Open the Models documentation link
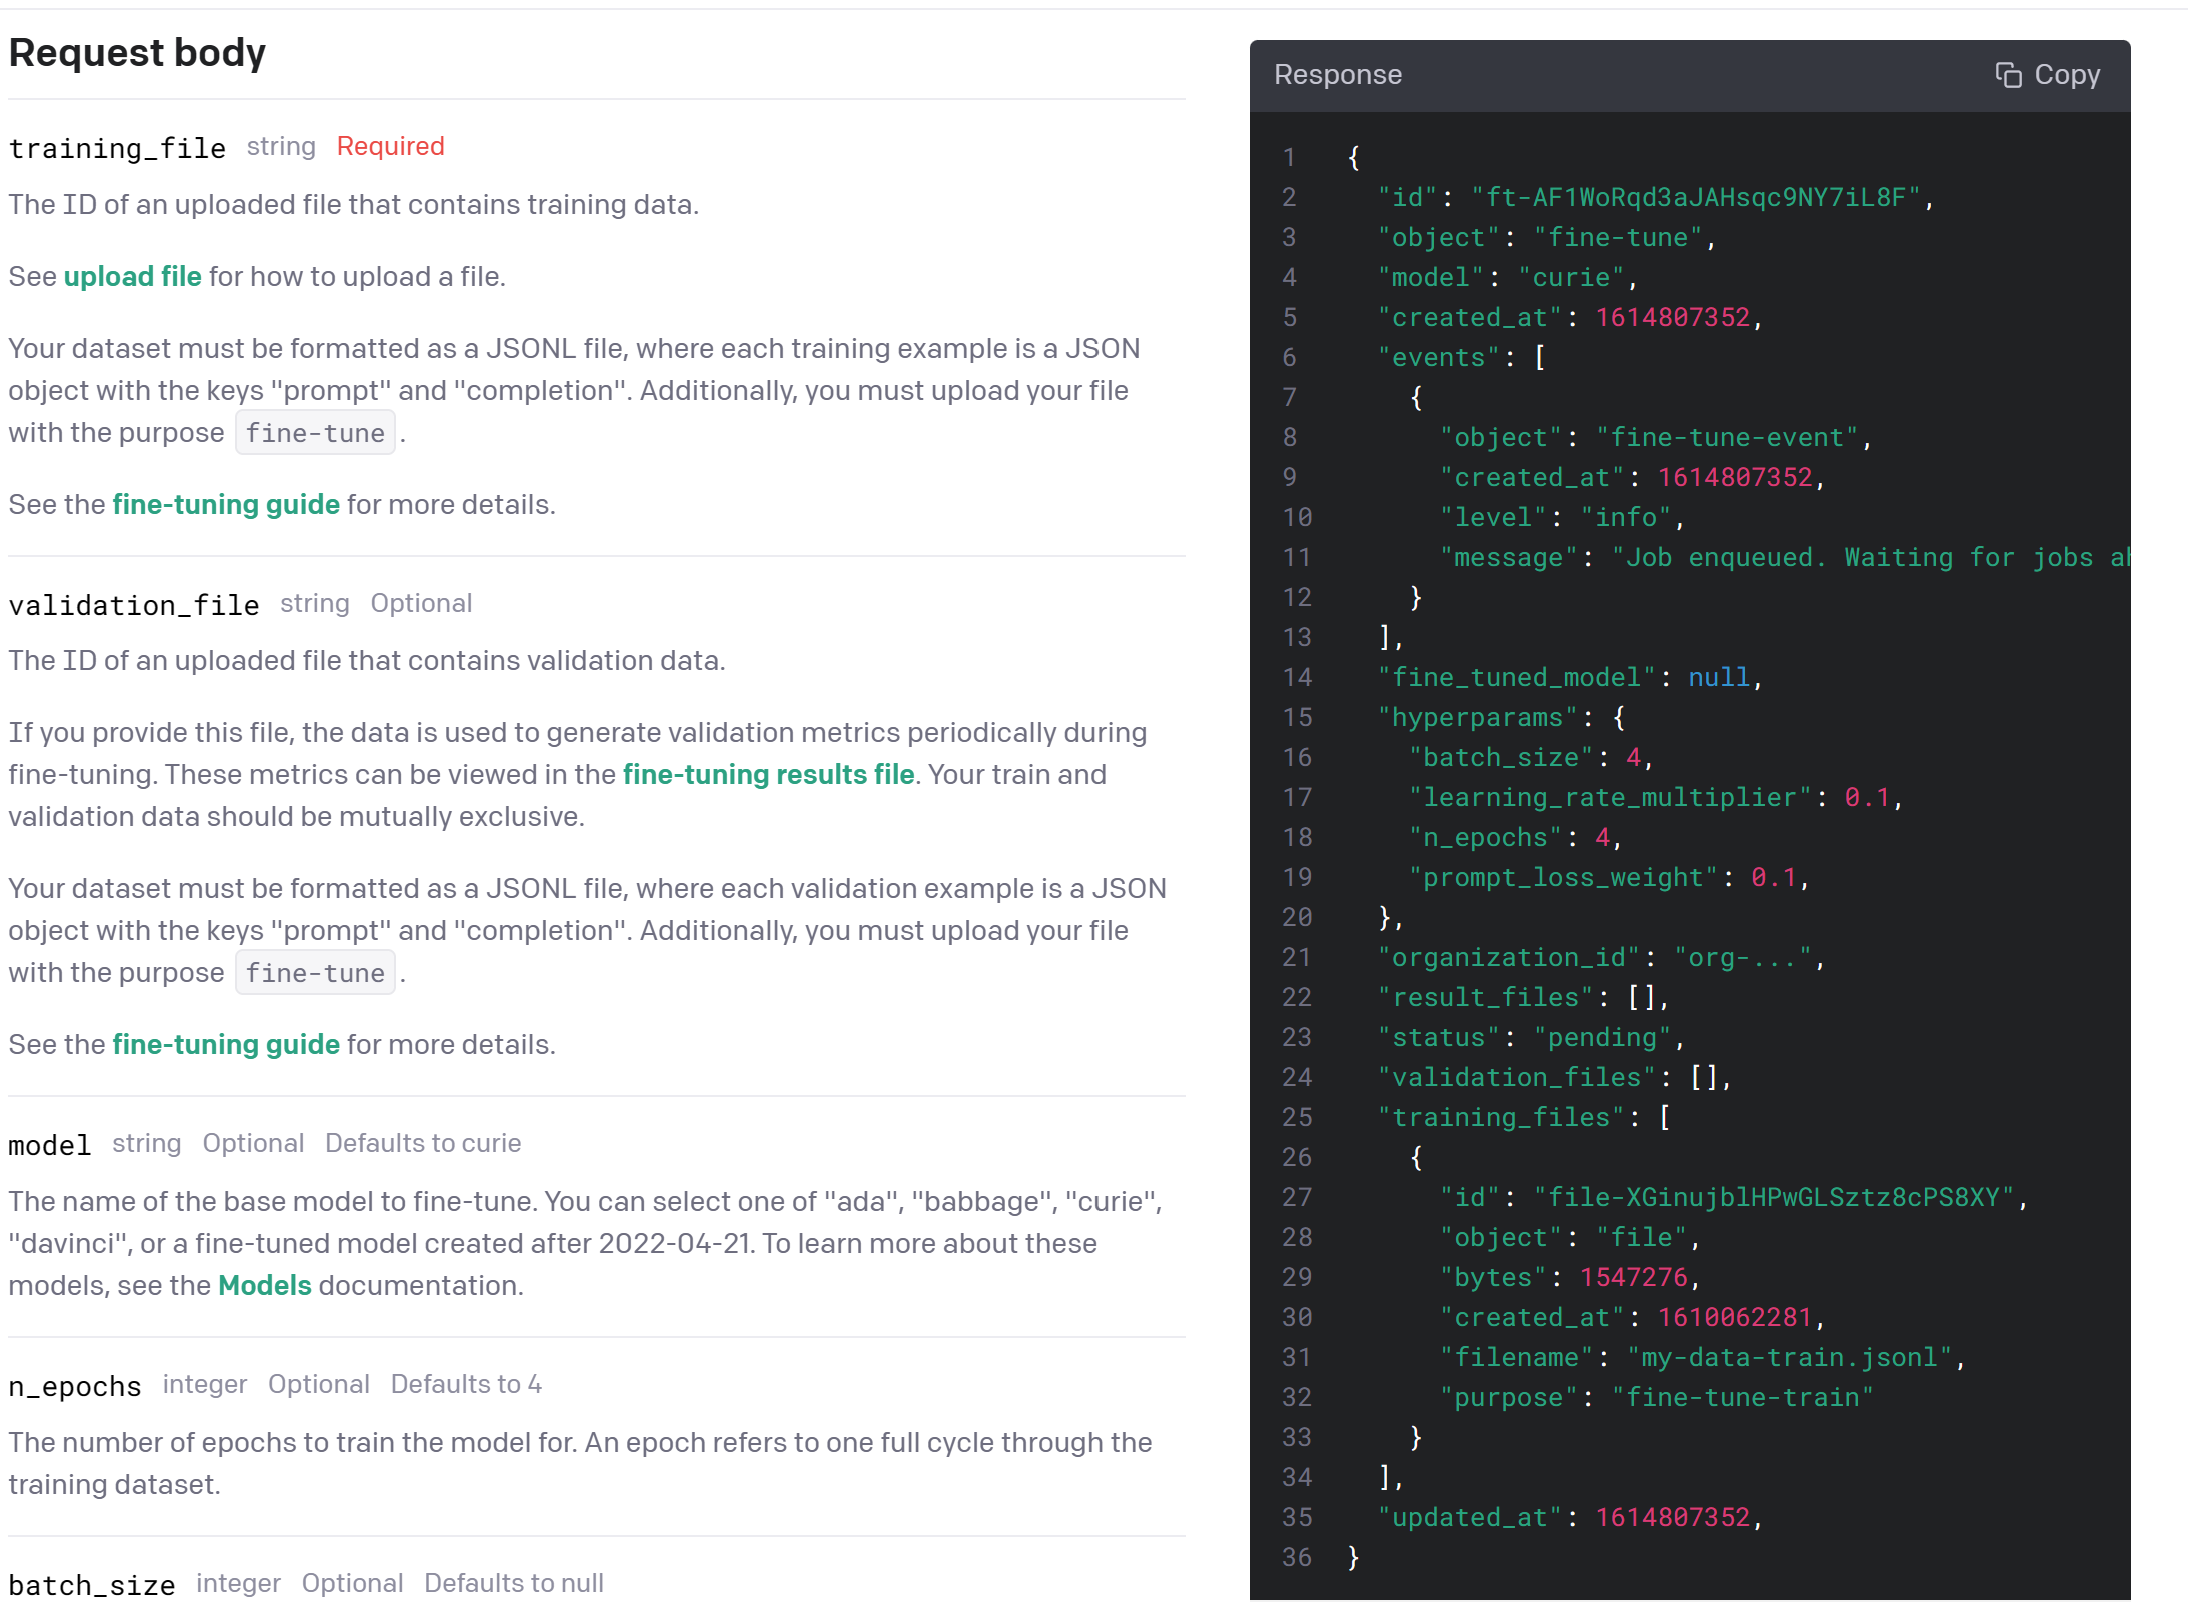 tap(264, 1285)
